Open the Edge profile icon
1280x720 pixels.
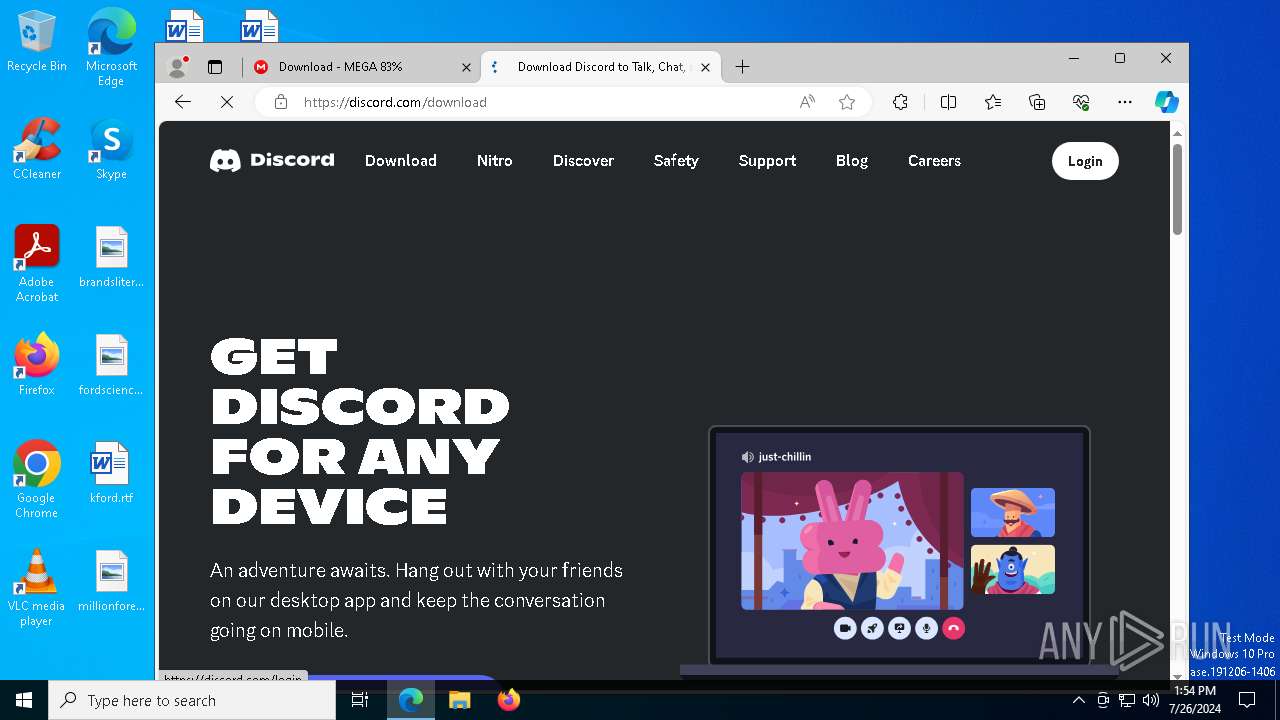(x=178, y=67)
